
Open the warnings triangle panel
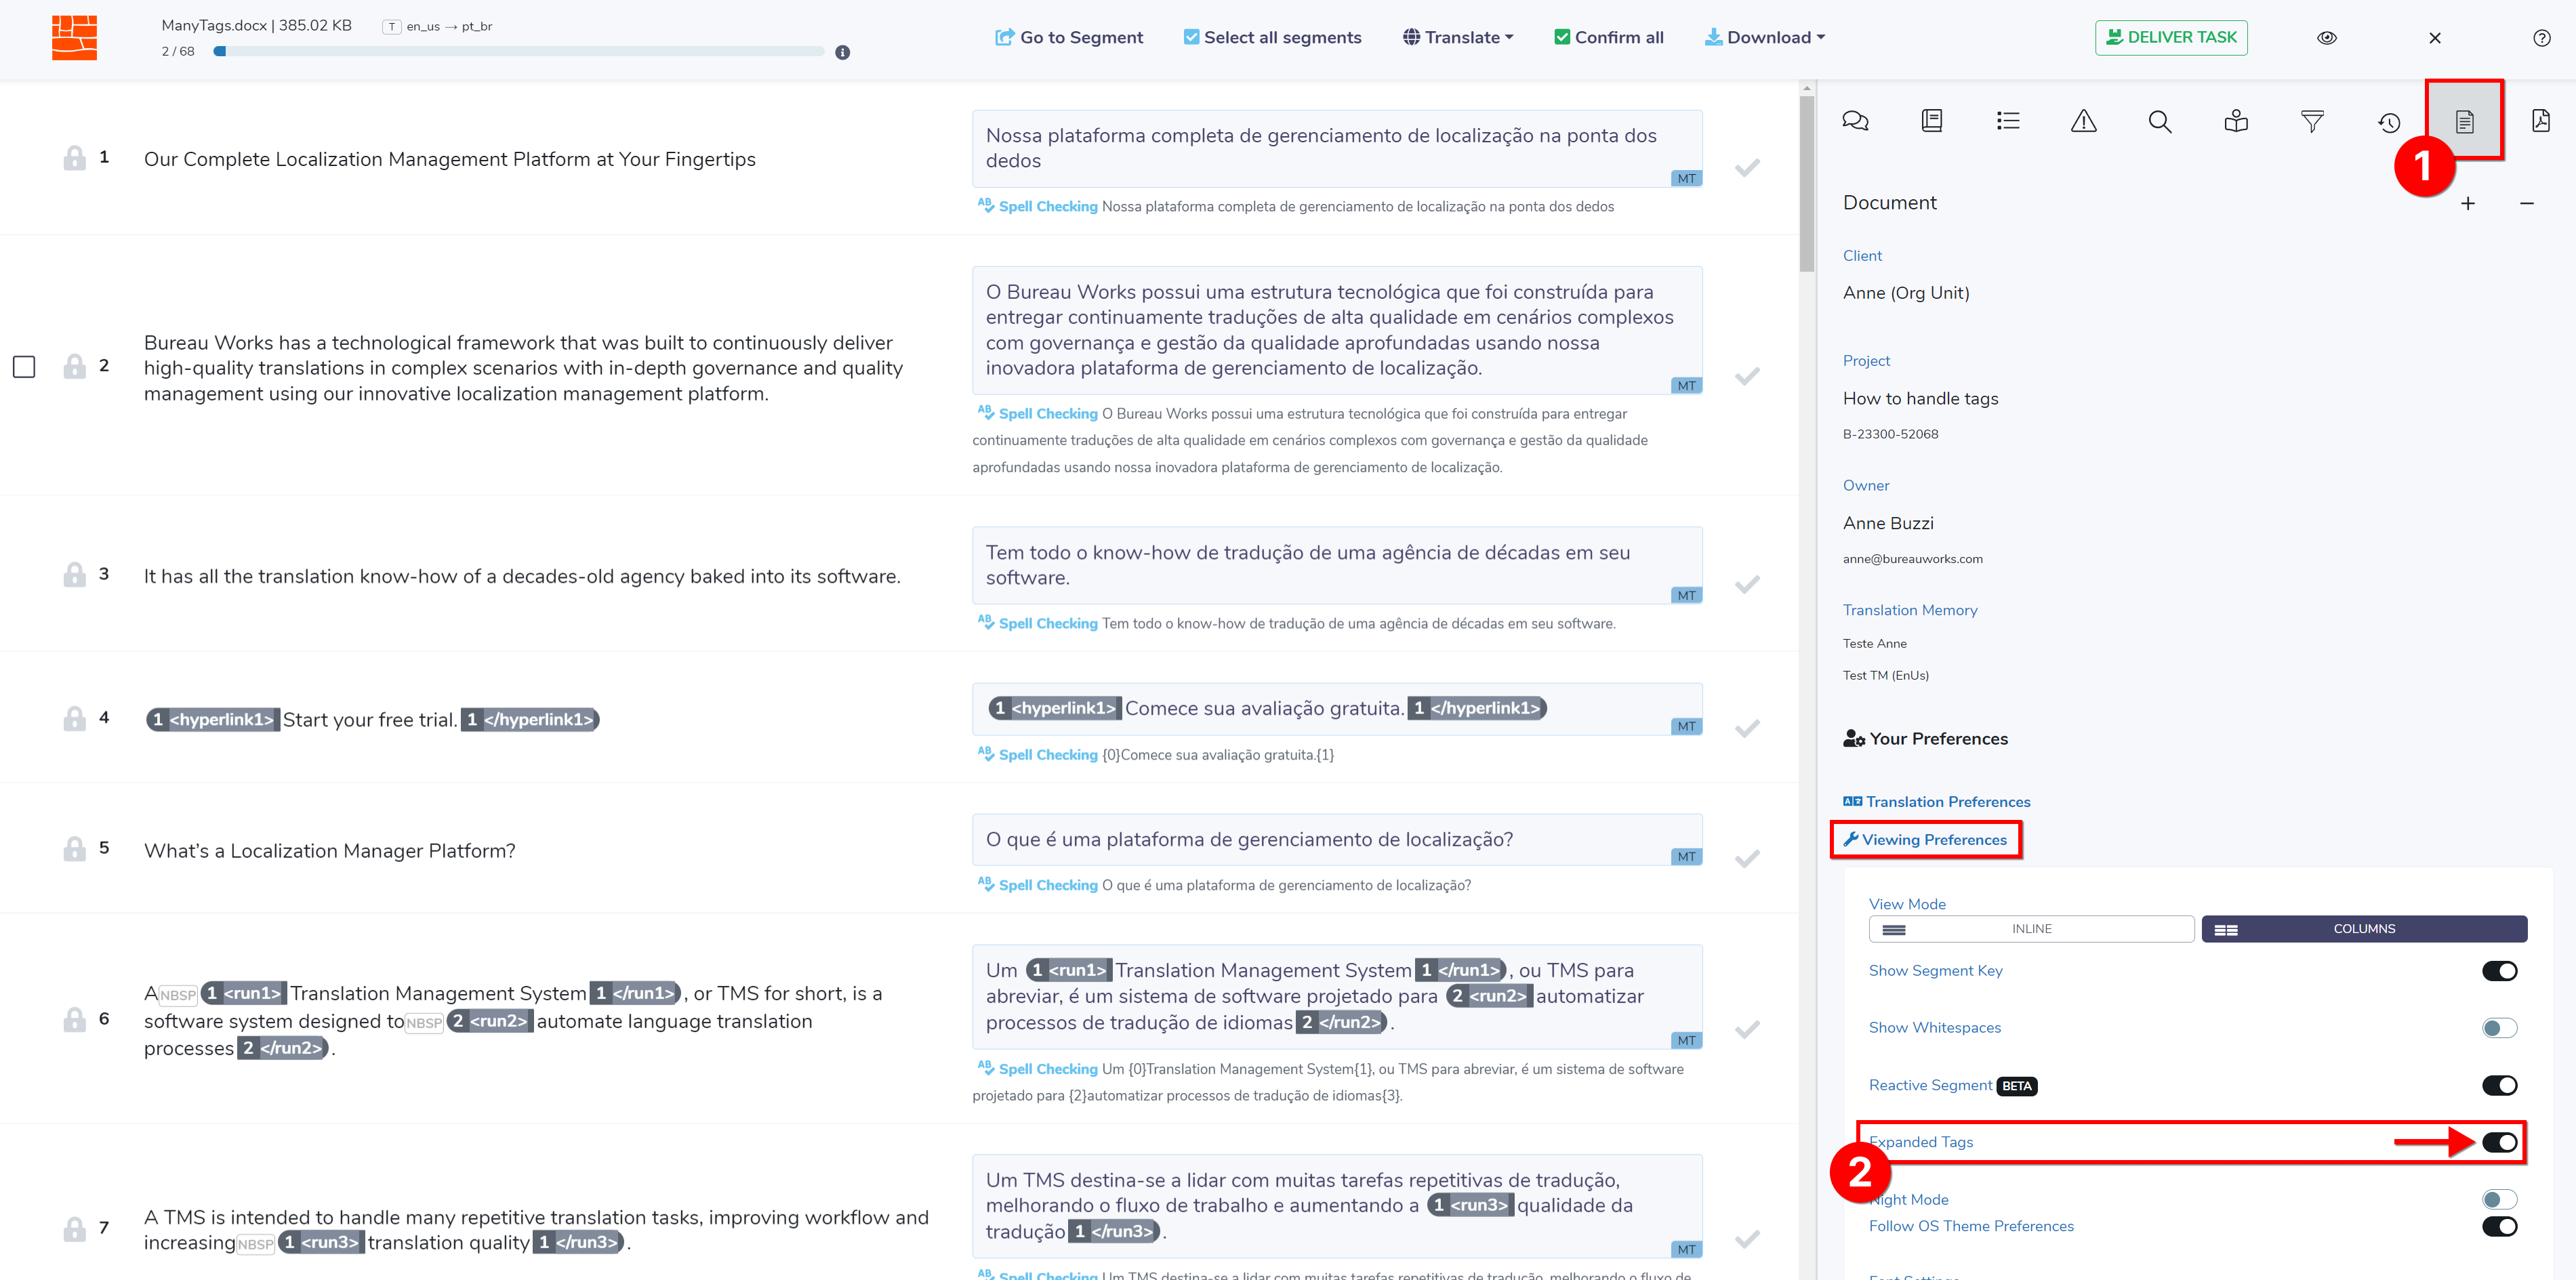tap(2083, 121)
